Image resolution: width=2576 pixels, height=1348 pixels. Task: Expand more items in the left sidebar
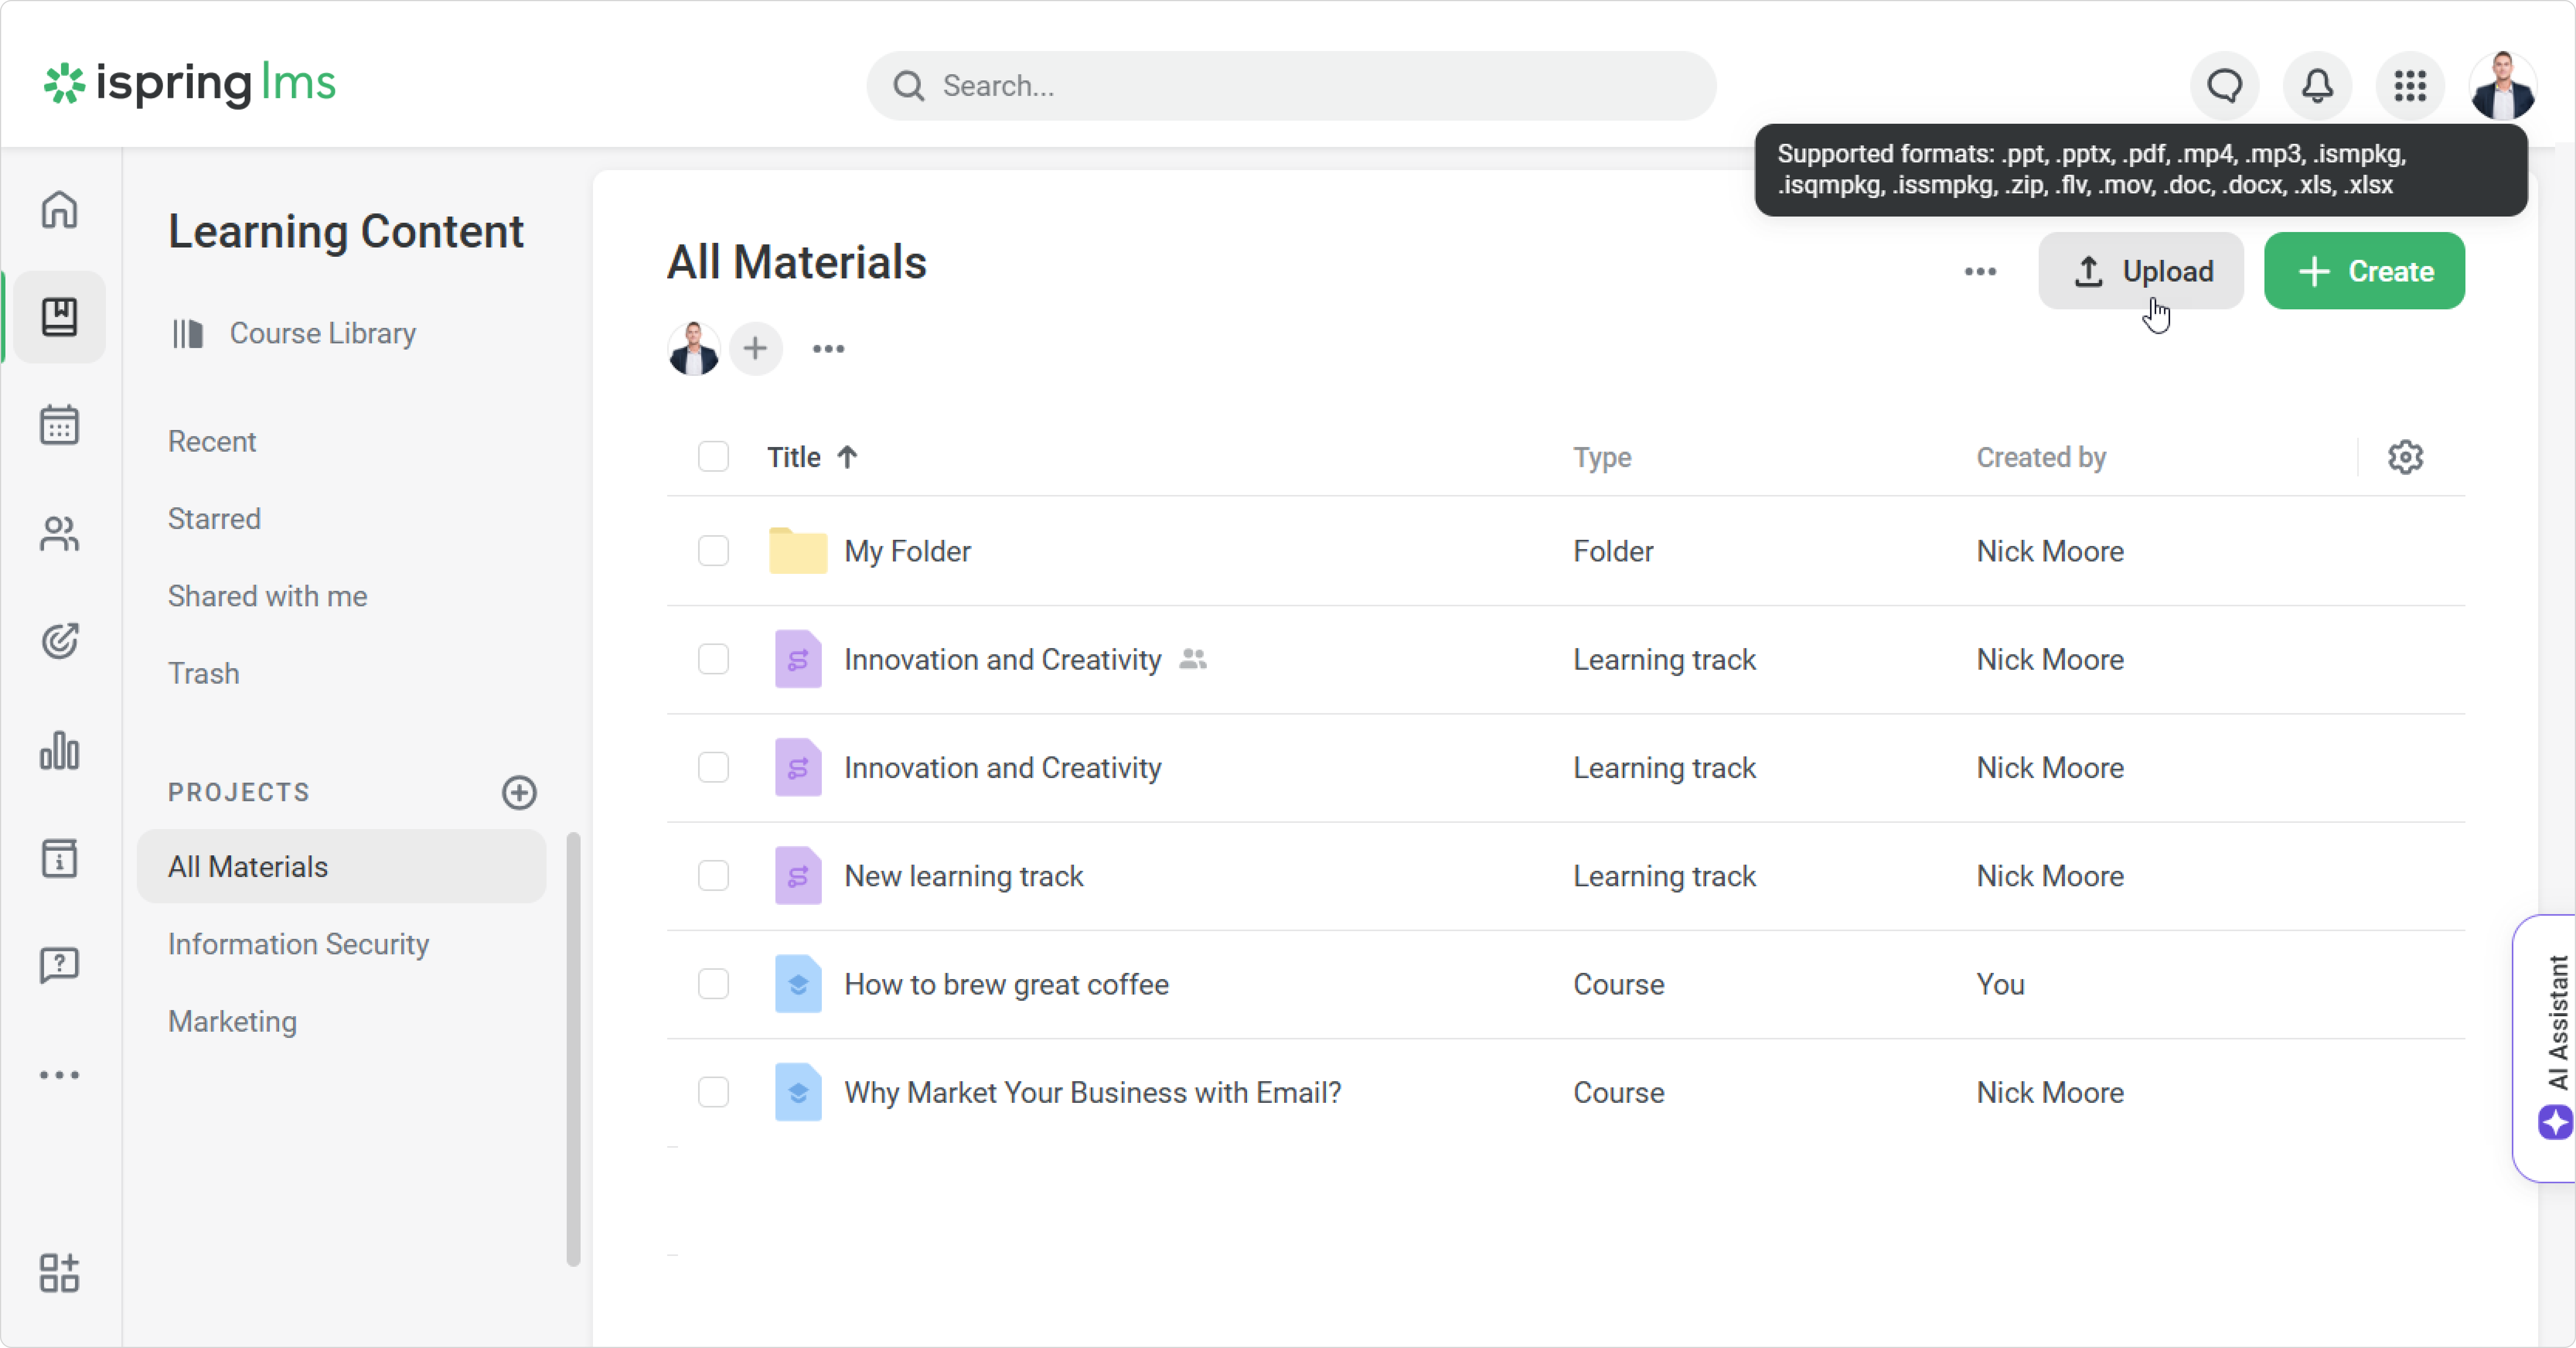tap(59, 1075)
